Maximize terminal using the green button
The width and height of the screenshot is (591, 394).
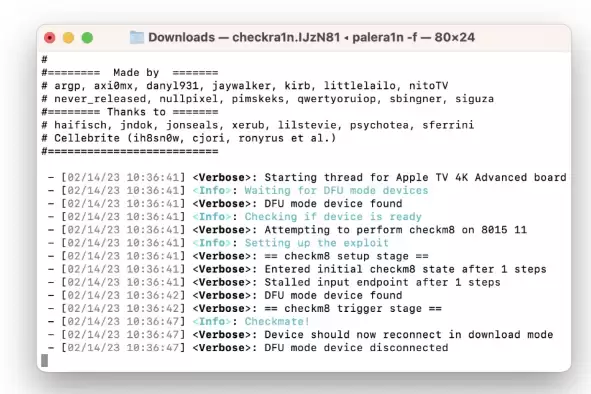[87, 38]
